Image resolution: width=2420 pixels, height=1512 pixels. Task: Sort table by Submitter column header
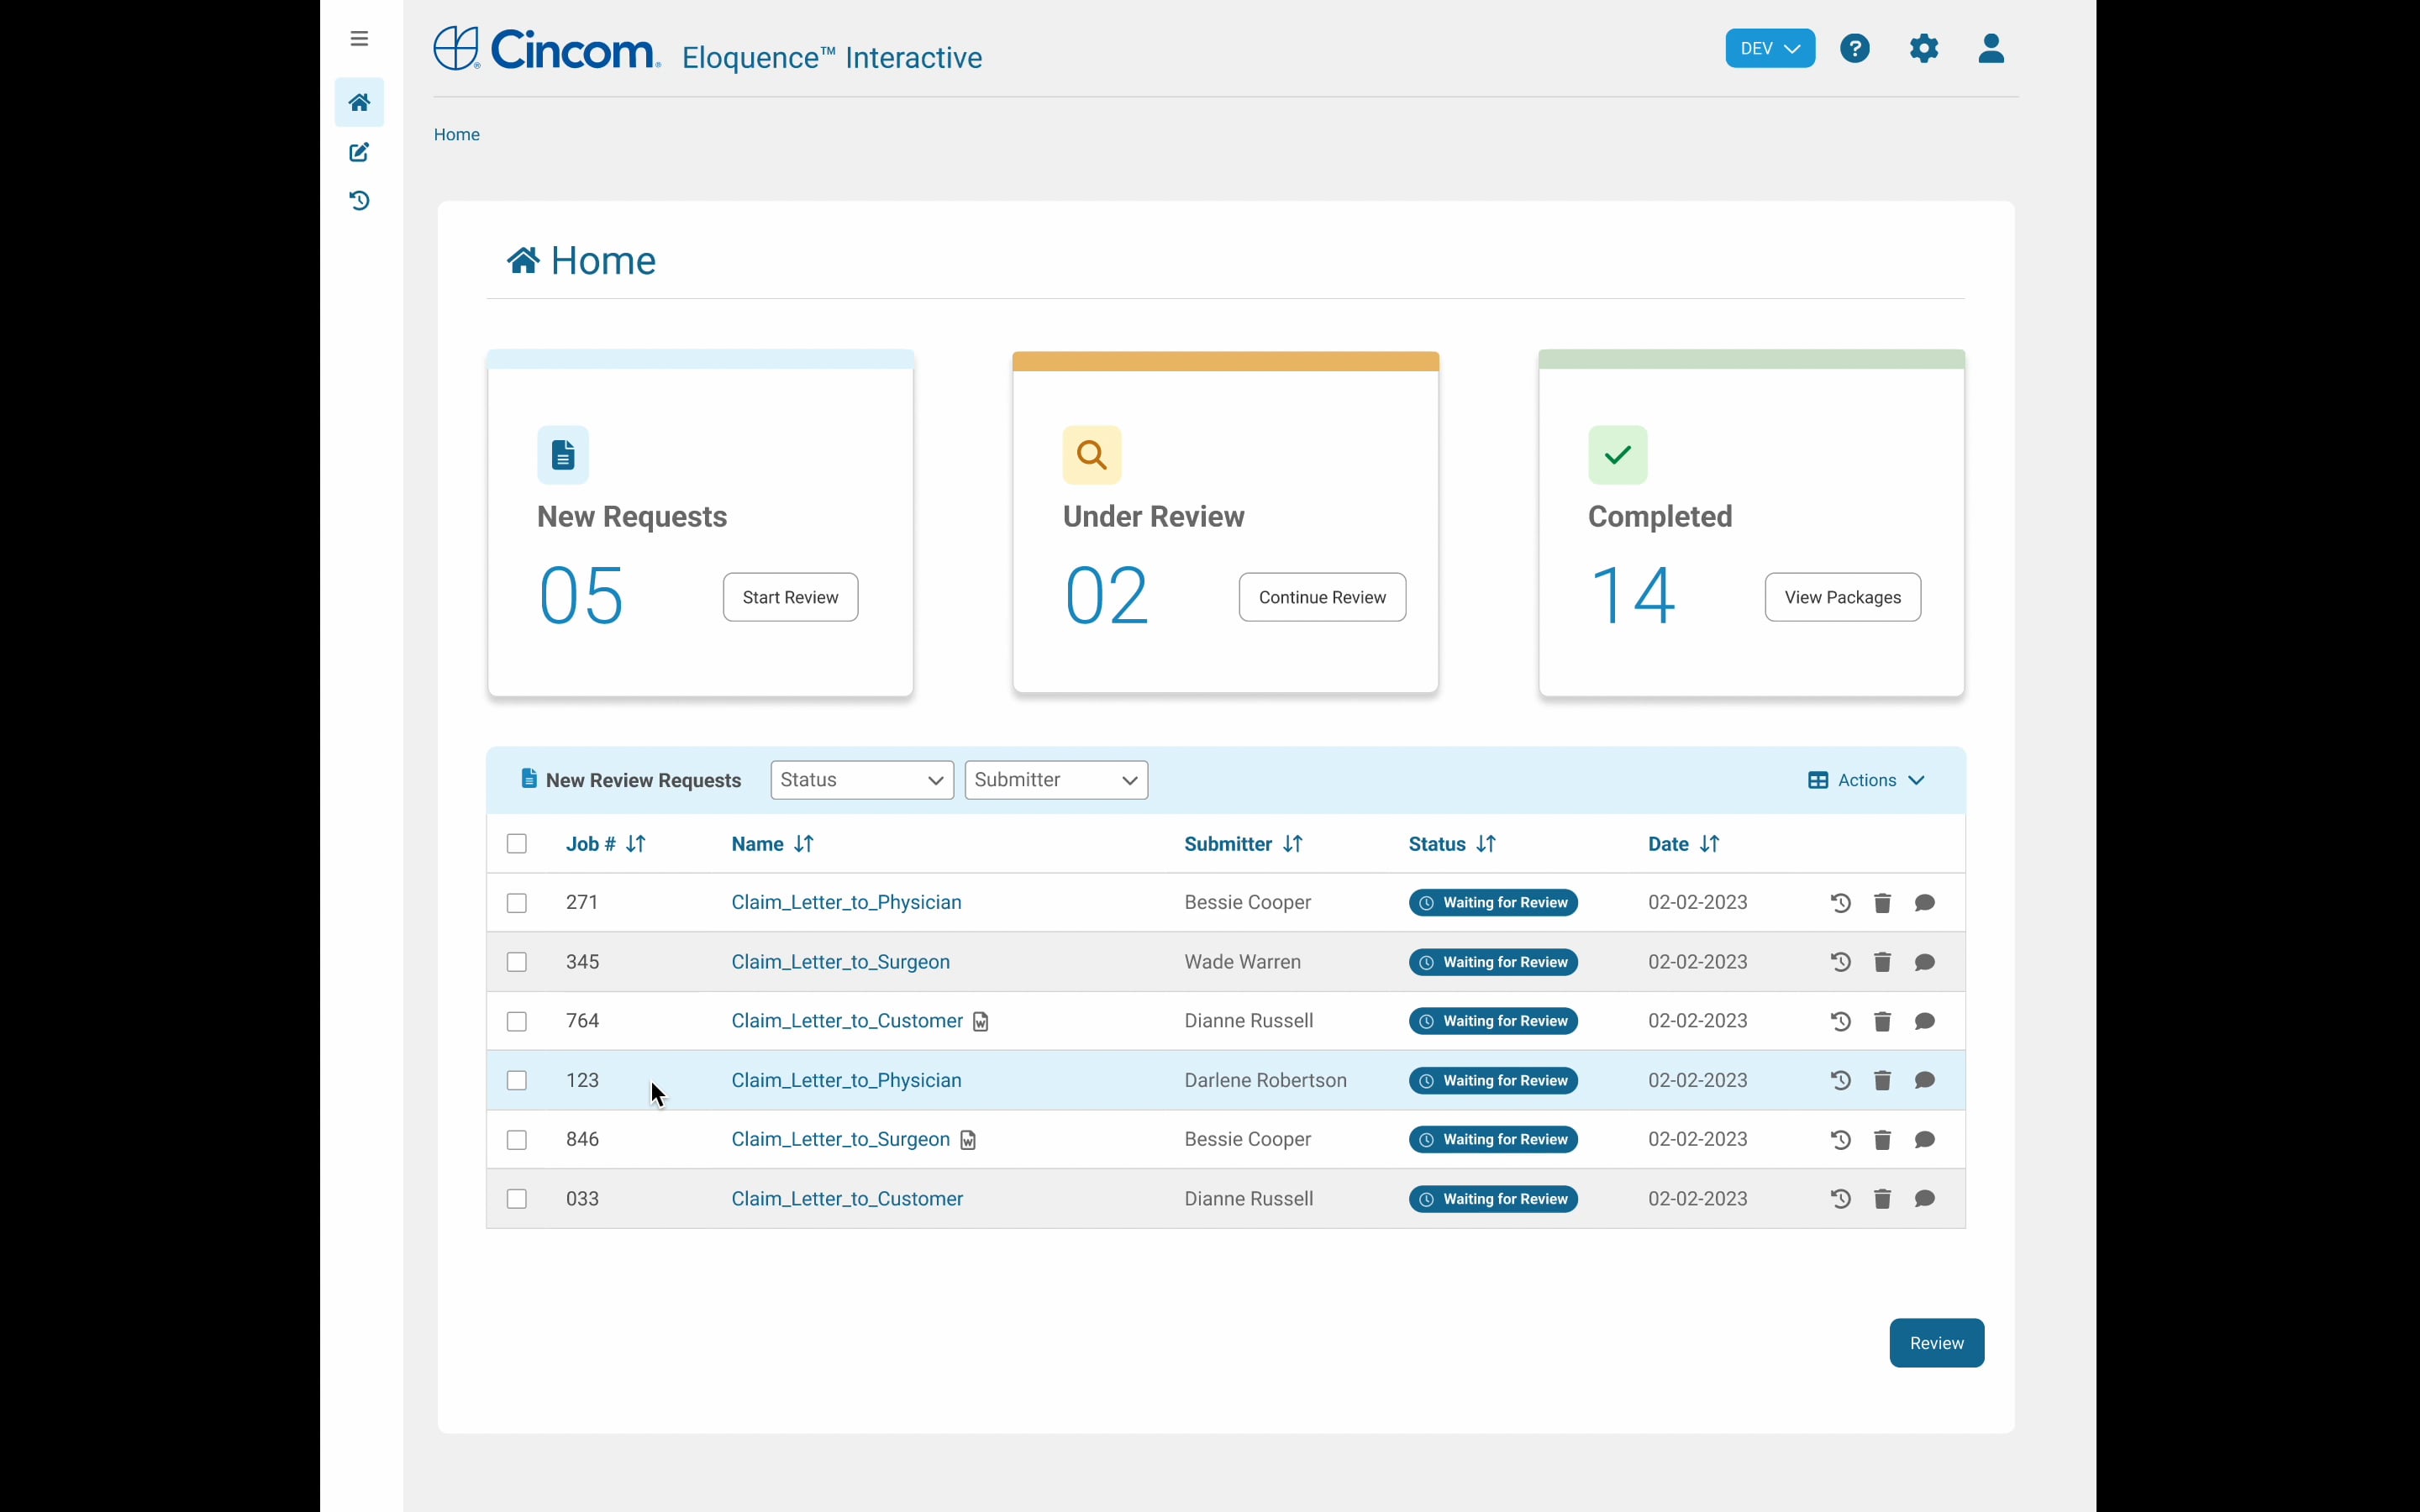[x=1244, y=844]
